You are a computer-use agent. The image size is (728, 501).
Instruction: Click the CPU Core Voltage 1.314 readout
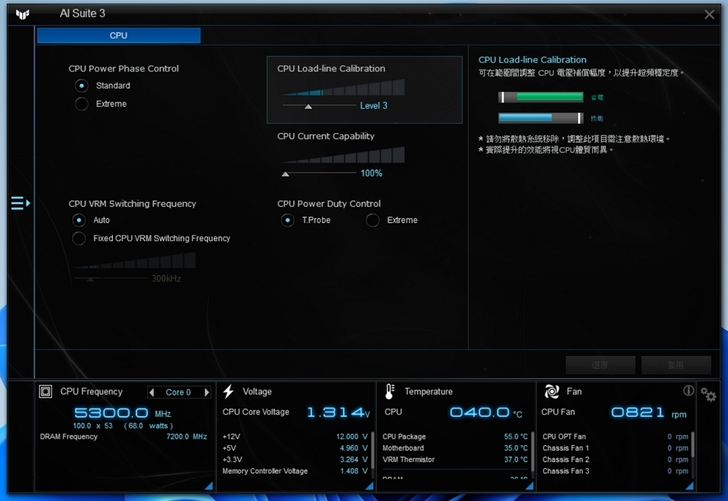point(338,412)
